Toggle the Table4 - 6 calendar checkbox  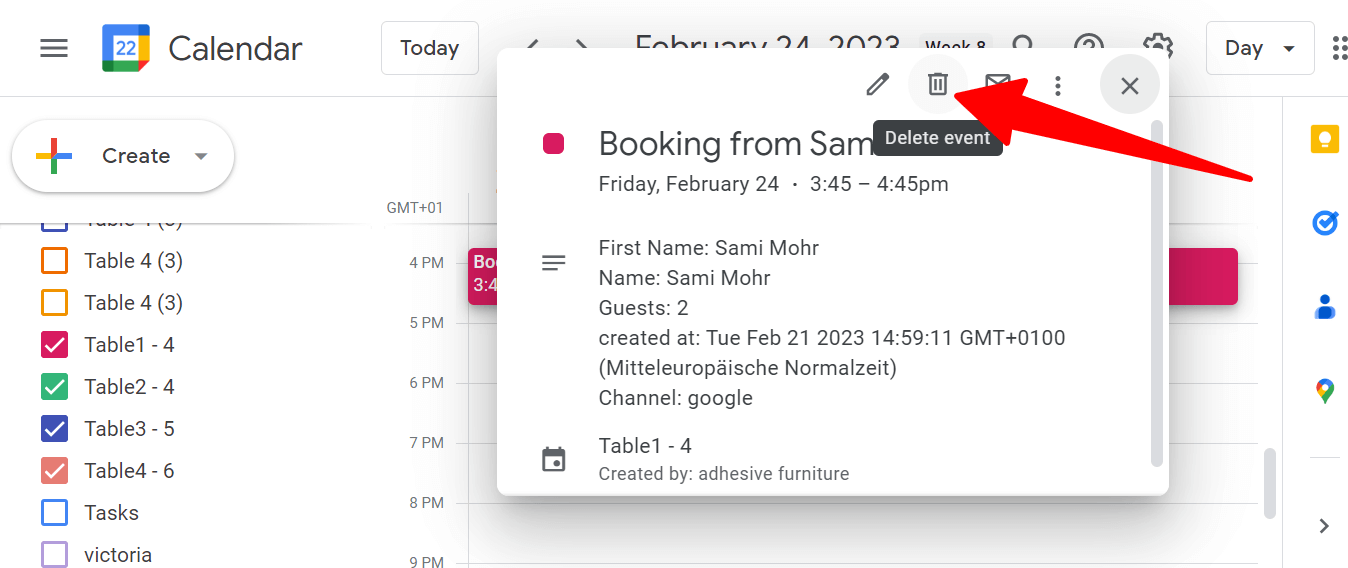[54, 471]
